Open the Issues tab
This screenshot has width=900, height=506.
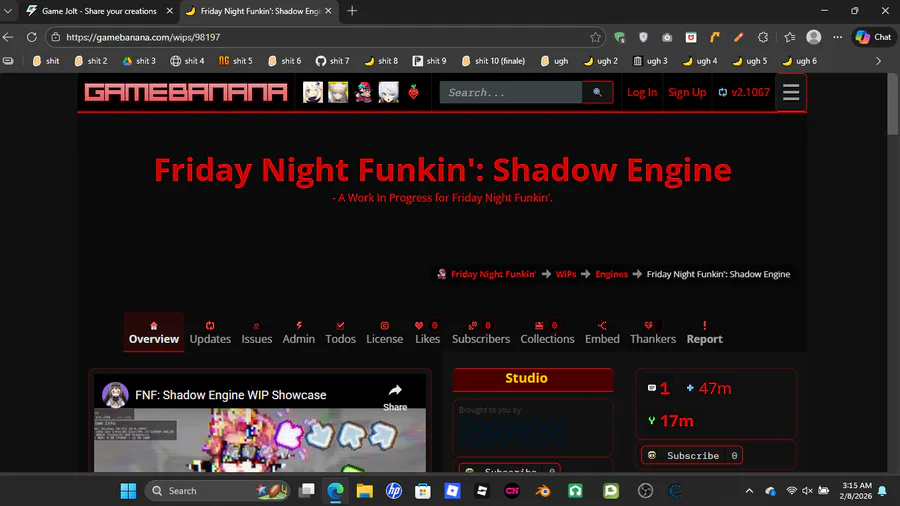[x=257, y=333]
